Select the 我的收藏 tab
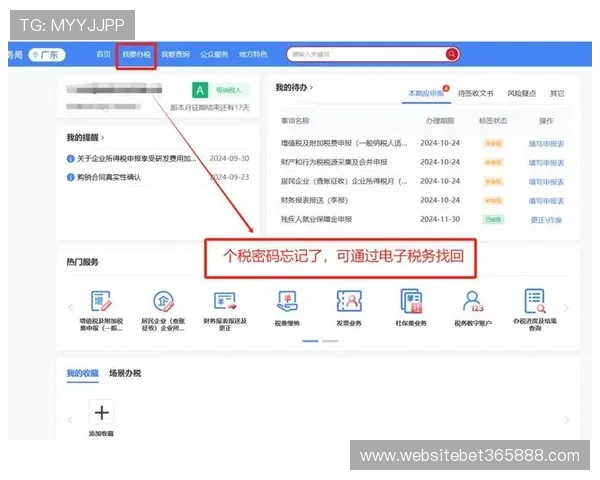Viewport: 600px width, 480px height. click(x=83, y=373)
